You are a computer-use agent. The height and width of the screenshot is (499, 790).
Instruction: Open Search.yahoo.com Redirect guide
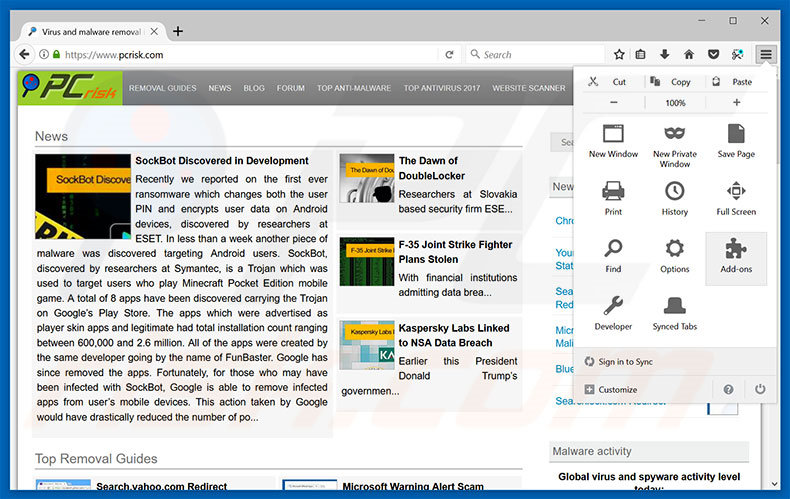(162, 486)
